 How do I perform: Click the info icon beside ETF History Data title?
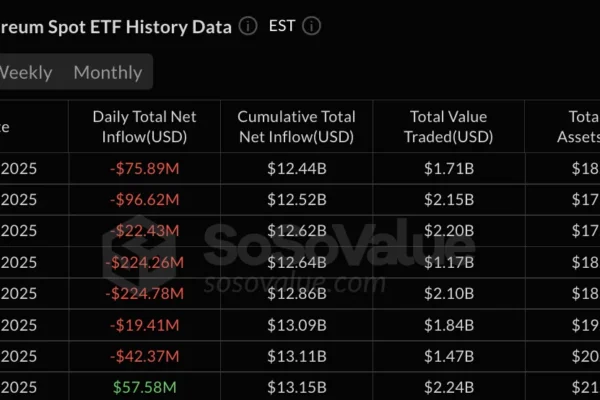[249, 27]
